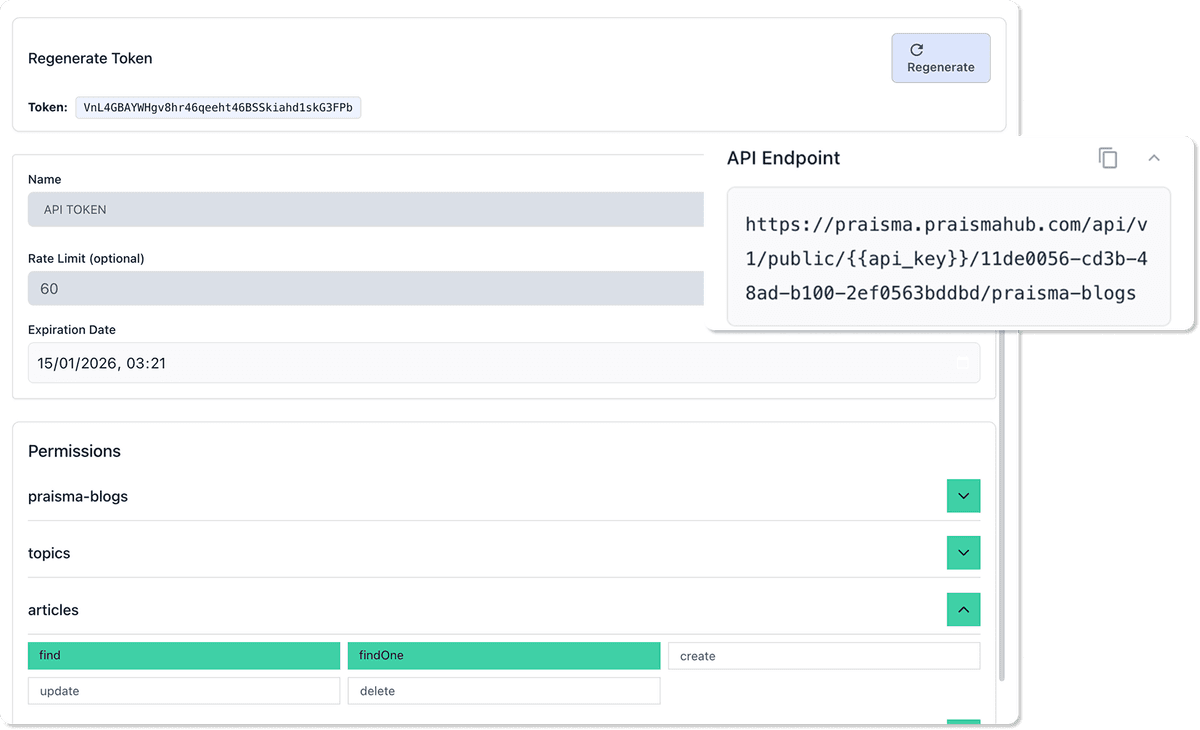
Task: Expand the praisma-blogs permissions
Action: pos(962,495)
